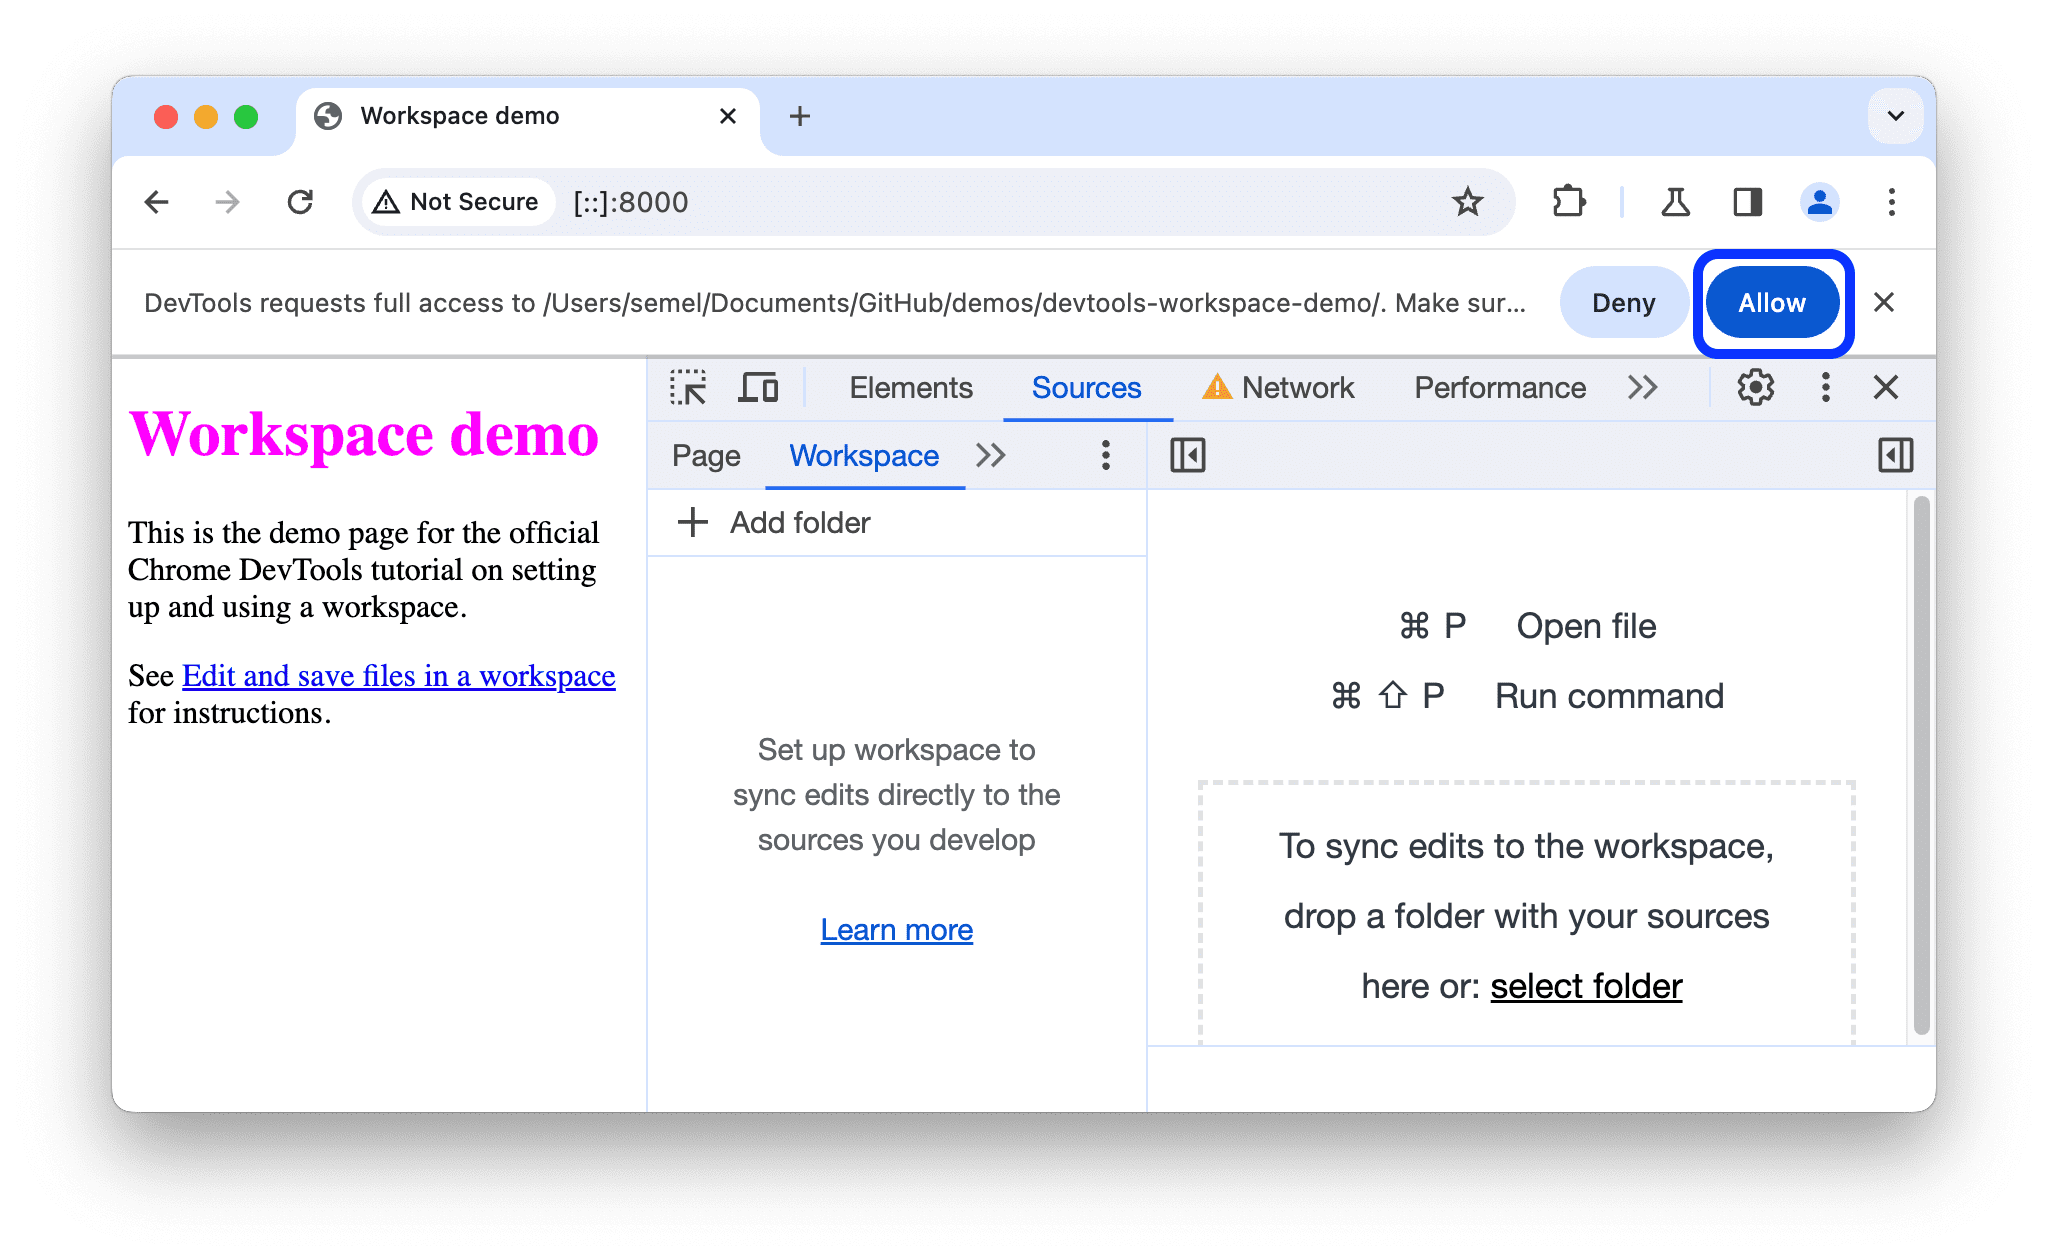2048x1260 pixels.
Task: Expand the browser tab dropdown arrow
Action: click(1893, 114)
